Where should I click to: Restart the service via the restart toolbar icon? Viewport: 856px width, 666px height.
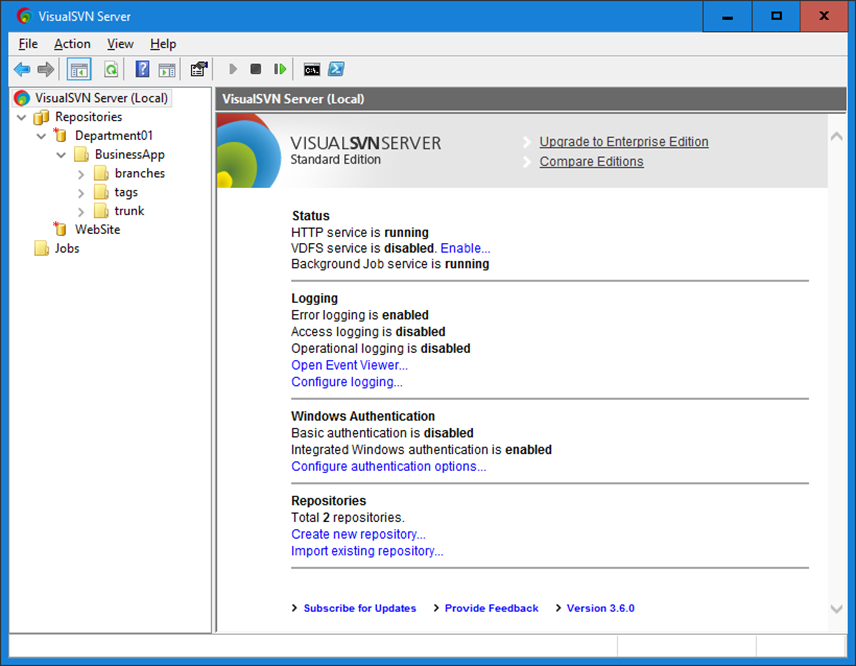click(x=280, y=69)
